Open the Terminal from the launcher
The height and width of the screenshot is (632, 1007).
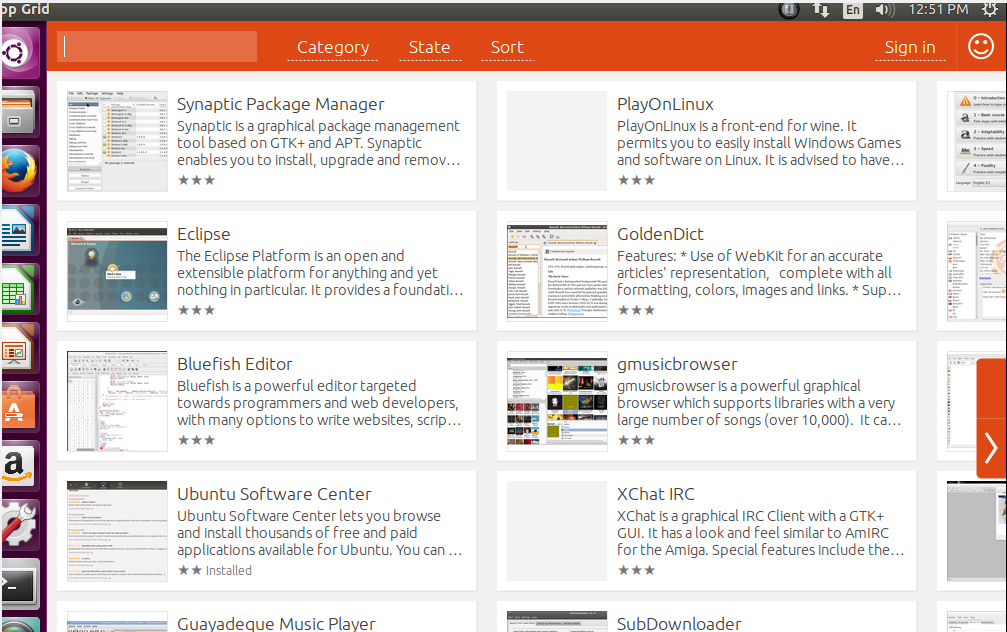click(x=19, y=585)
